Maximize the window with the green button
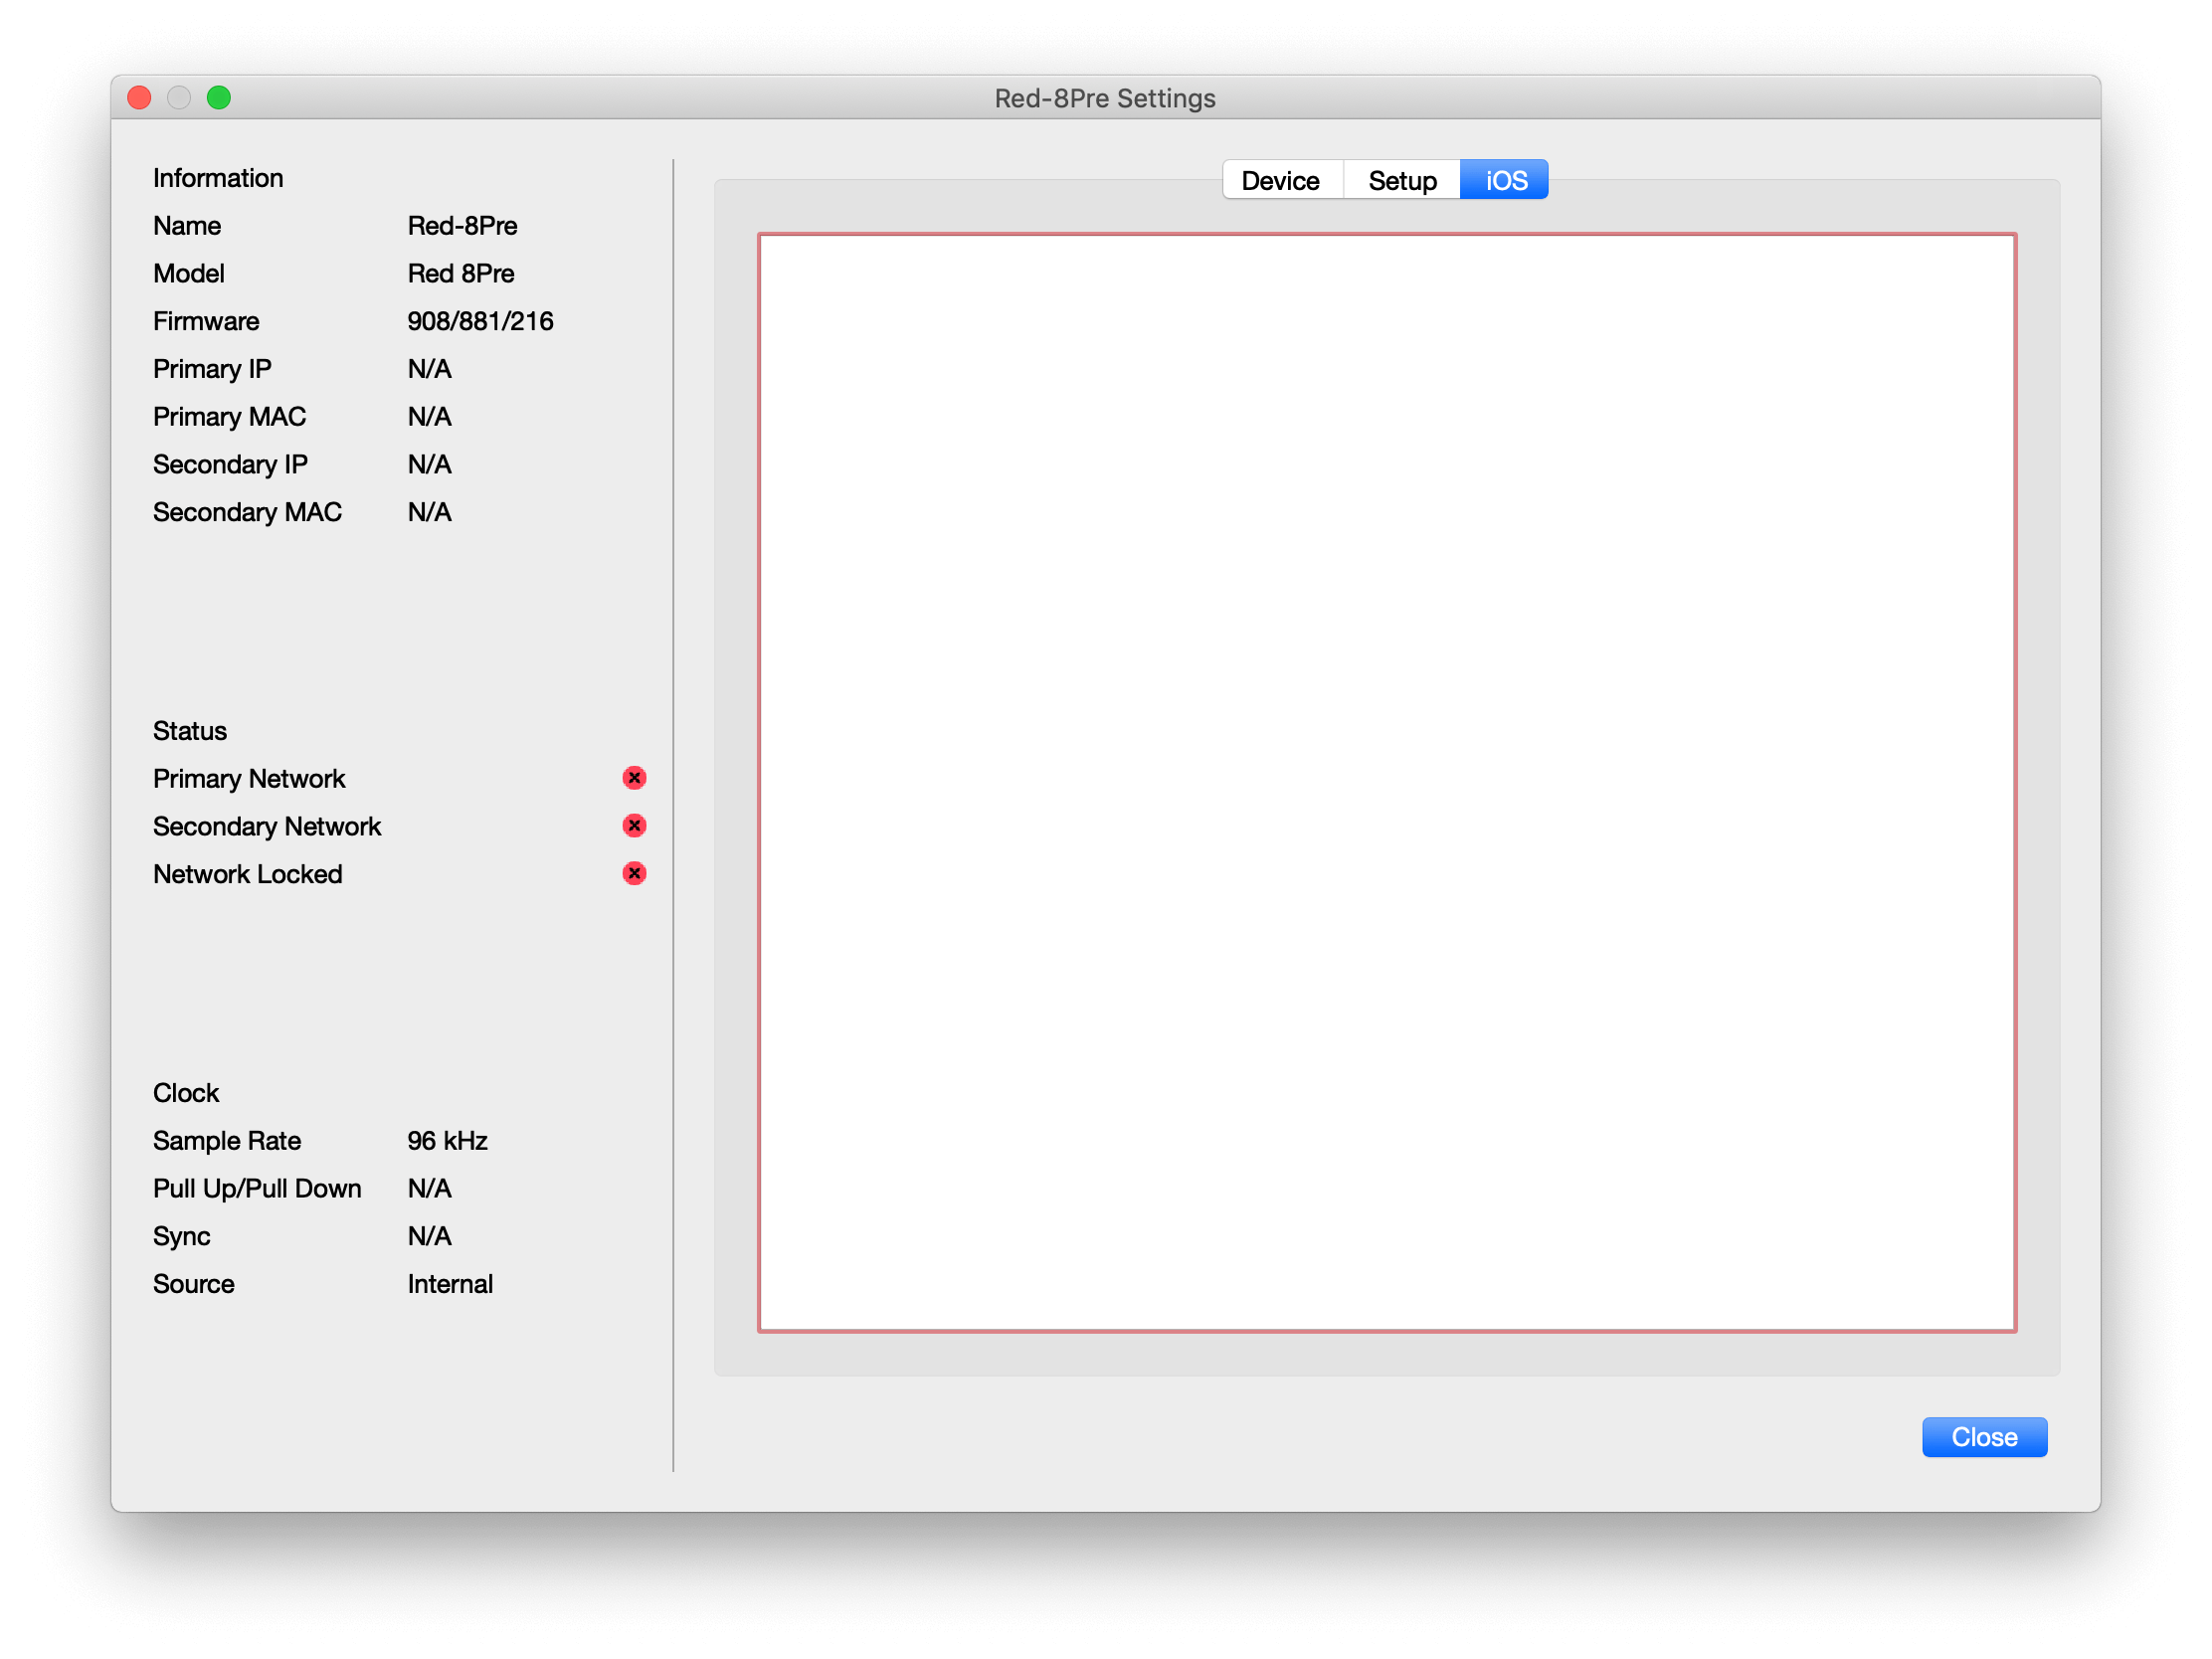 [219, 98]
